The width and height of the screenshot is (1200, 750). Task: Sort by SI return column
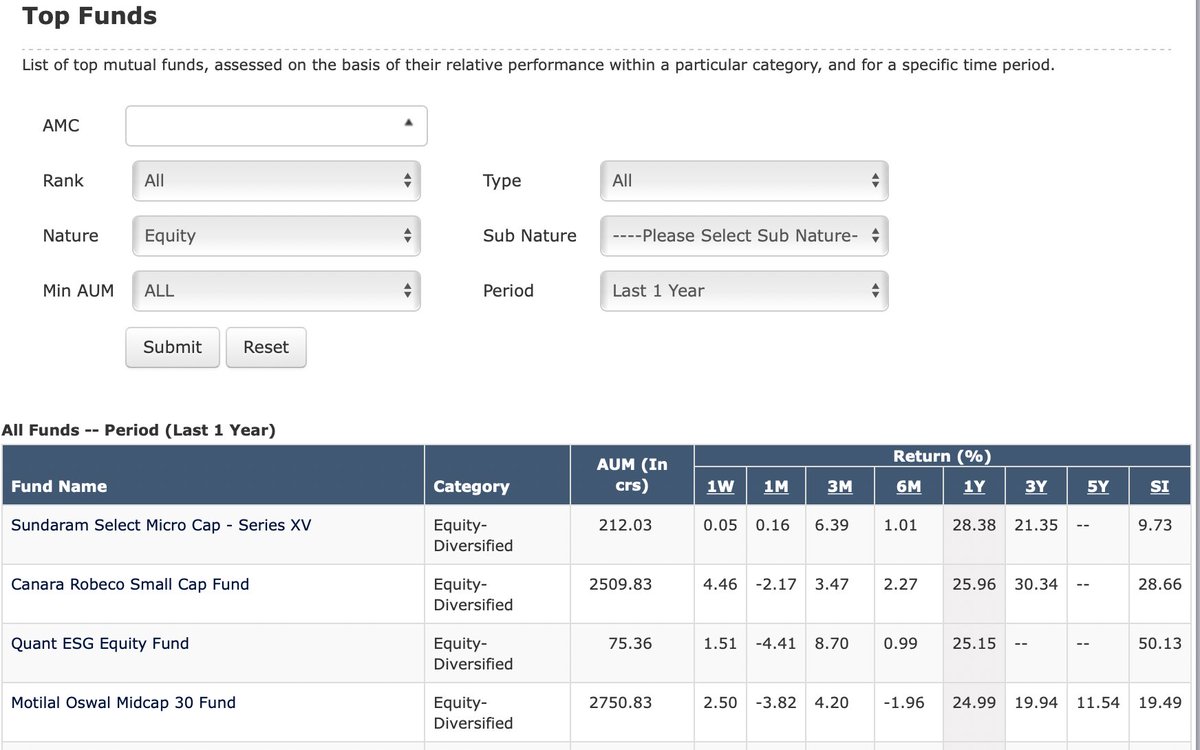[1160, 486]
